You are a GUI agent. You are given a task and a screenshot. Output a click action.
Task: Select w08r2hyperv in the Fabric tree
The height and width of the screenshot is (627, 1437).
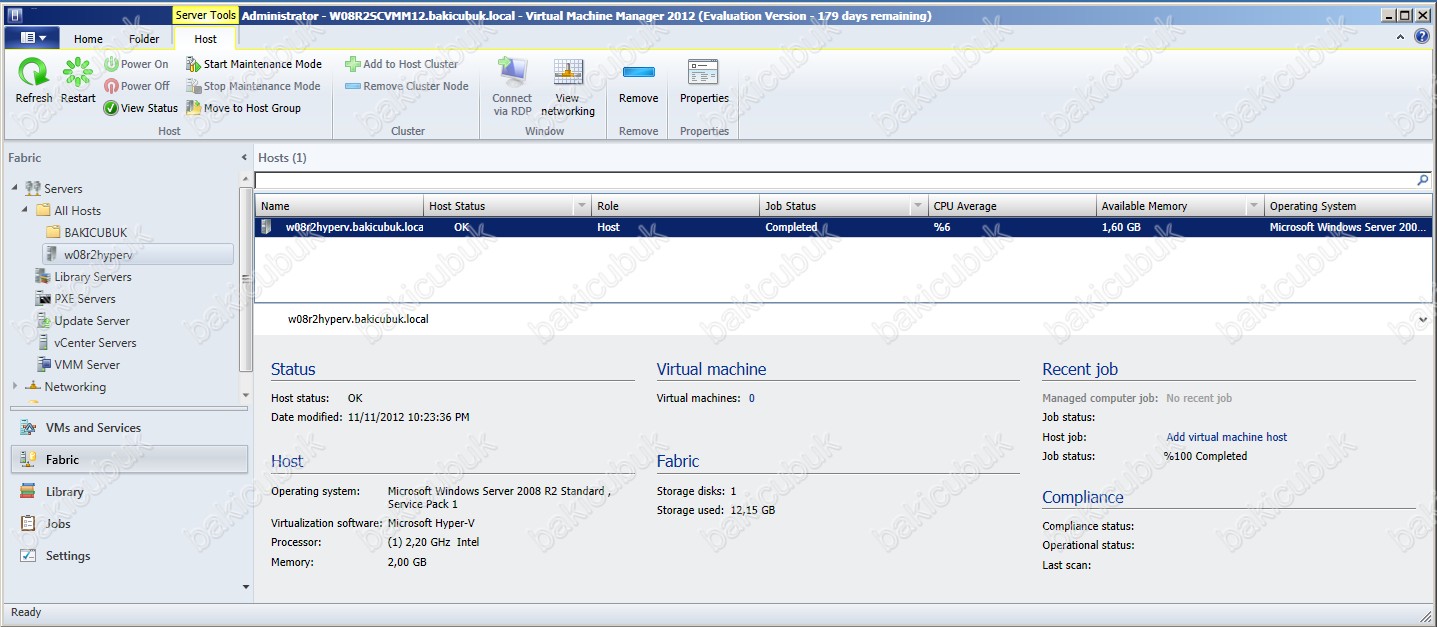[138, 255]
